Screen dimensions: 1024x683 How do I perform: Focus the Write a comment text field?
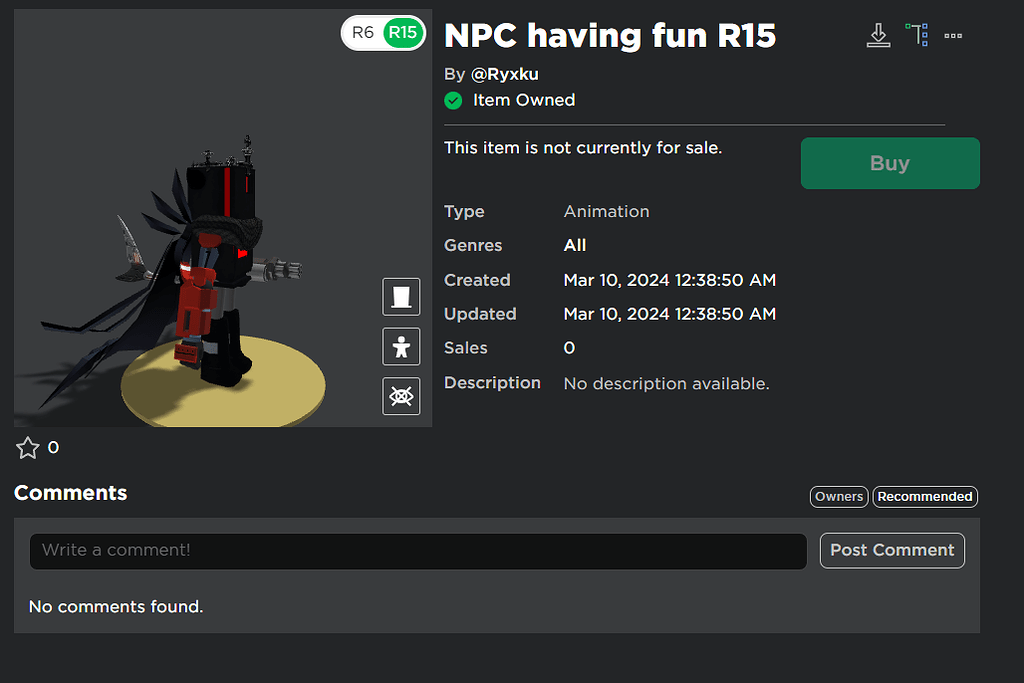tap(418, 551)
